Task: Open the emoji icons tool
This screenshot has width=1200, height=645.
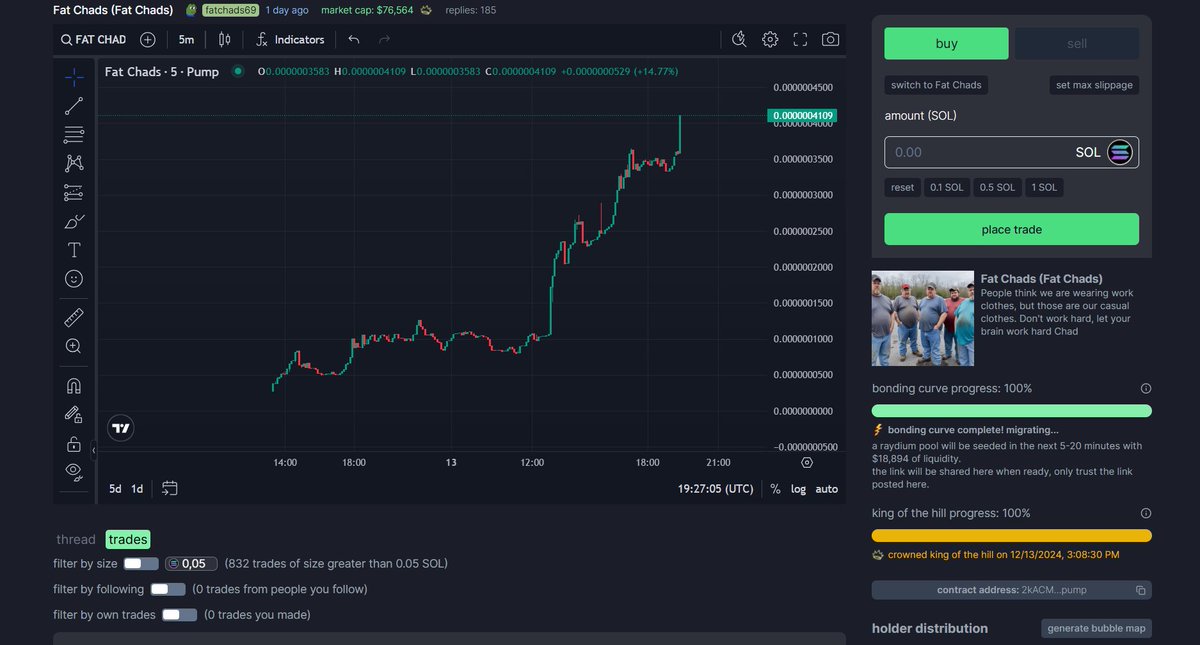Action: click(x=74, y=279)
